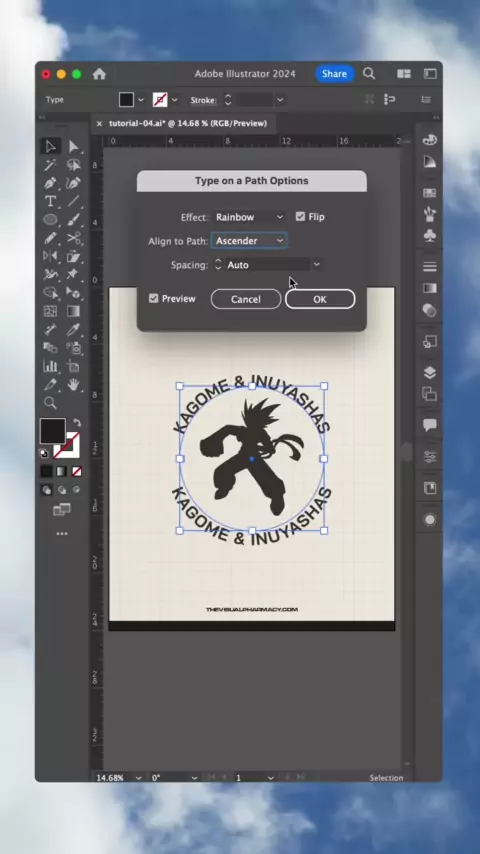
Task: Click the Home icon
Action: coord(99,74)
